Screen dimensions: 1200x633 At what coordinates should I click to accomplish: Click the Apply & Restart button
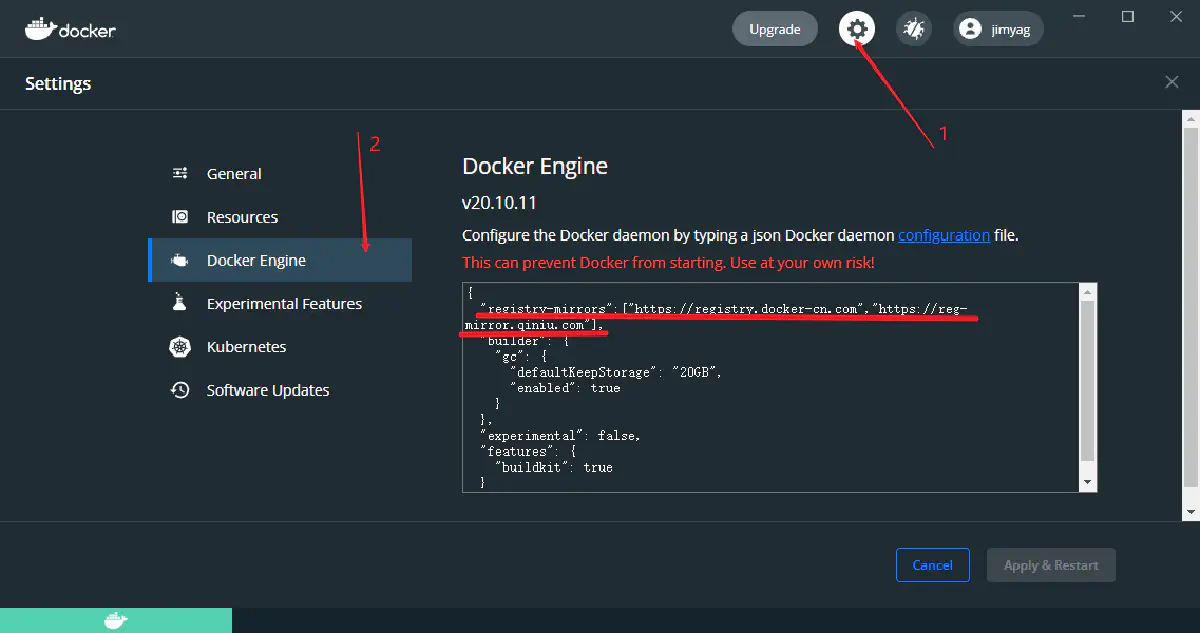tap(1051, 565)
